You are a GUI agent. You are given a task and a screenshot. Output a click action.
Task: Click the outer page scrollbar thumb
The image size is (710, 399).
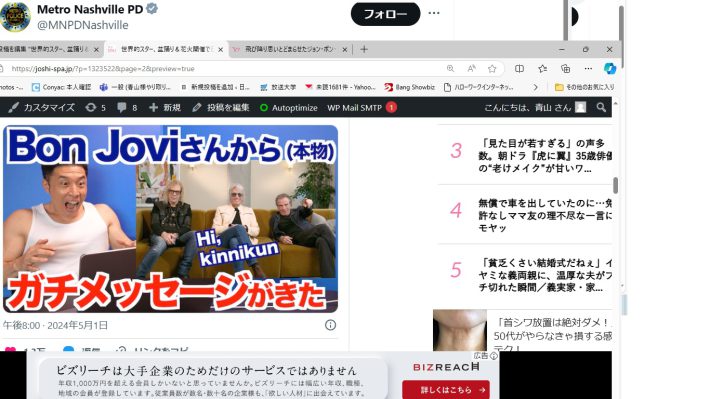[621, 36]
